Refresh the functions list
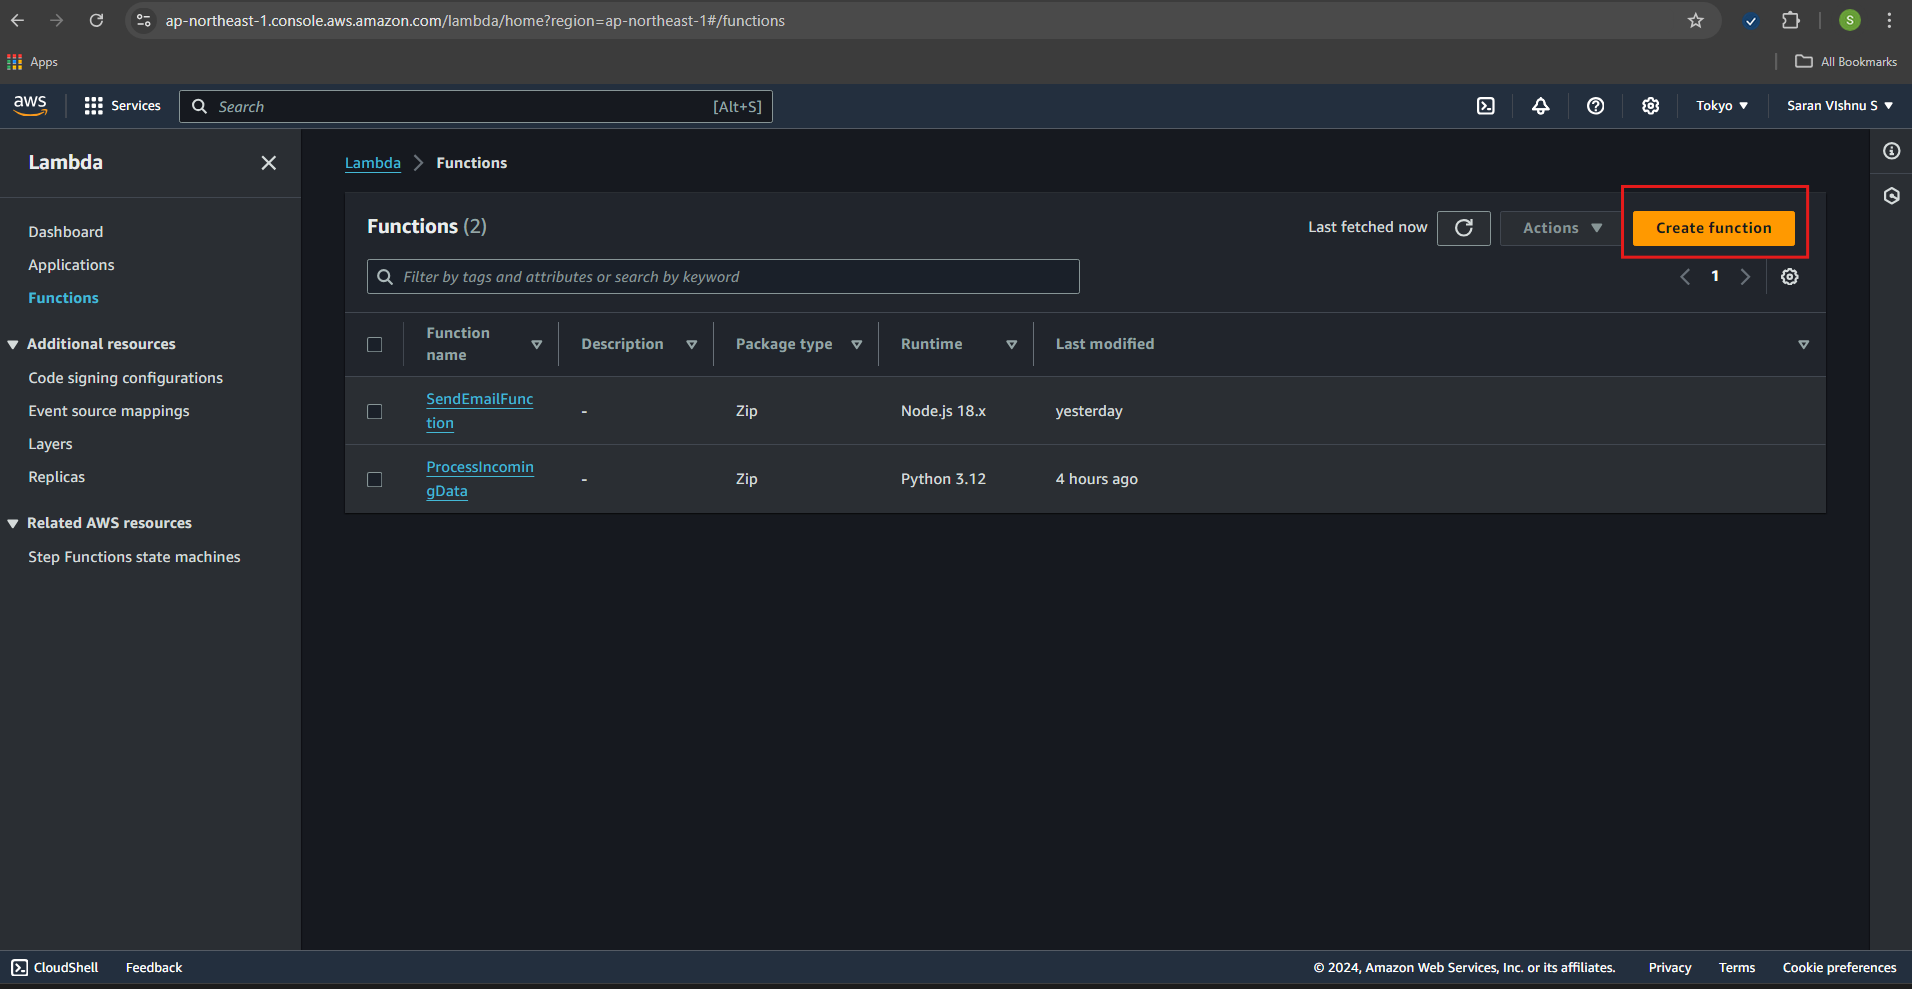The height and width of the screenshot is (989, 1912). (1463, 228)
